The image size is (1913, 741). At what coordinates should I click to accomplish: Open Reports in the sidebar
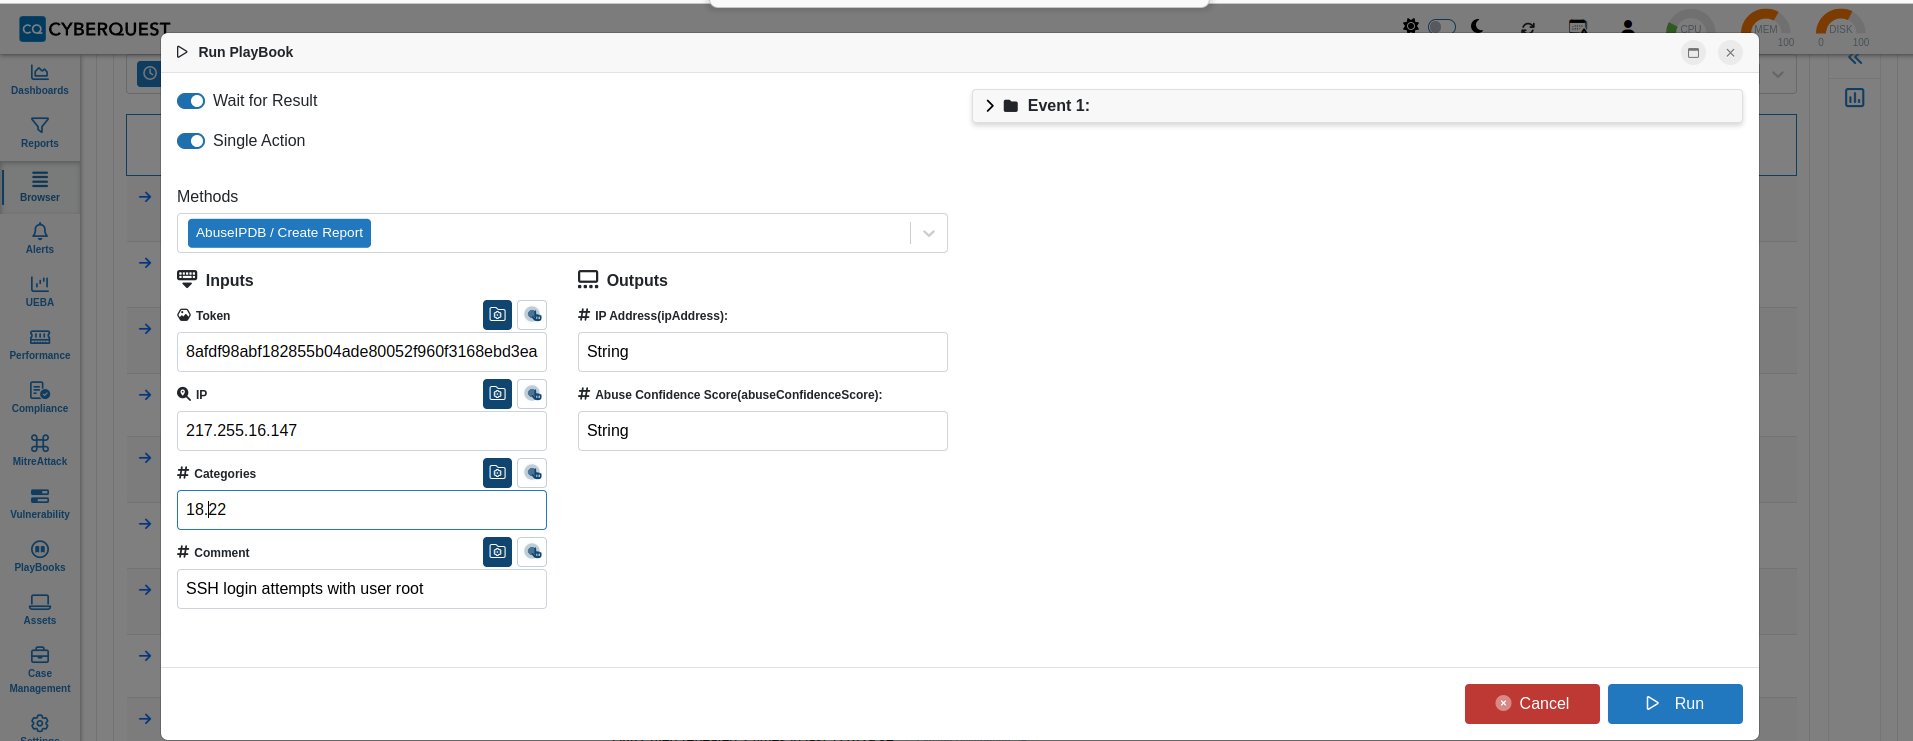40,133
